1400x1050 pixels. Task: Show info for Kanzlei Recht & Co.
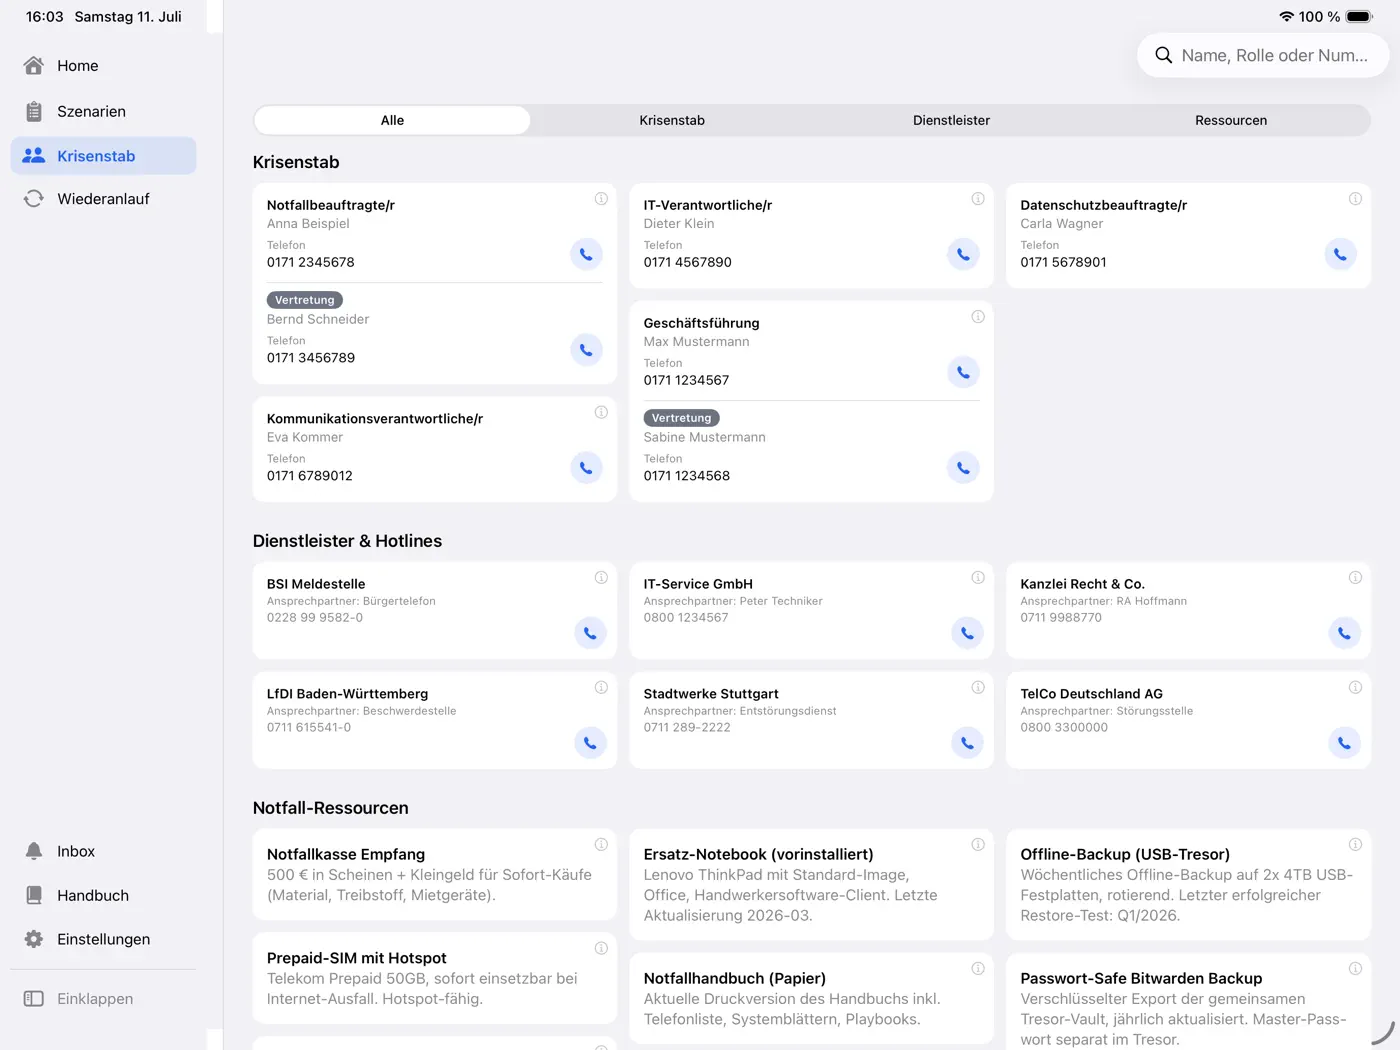point(1355,577)
